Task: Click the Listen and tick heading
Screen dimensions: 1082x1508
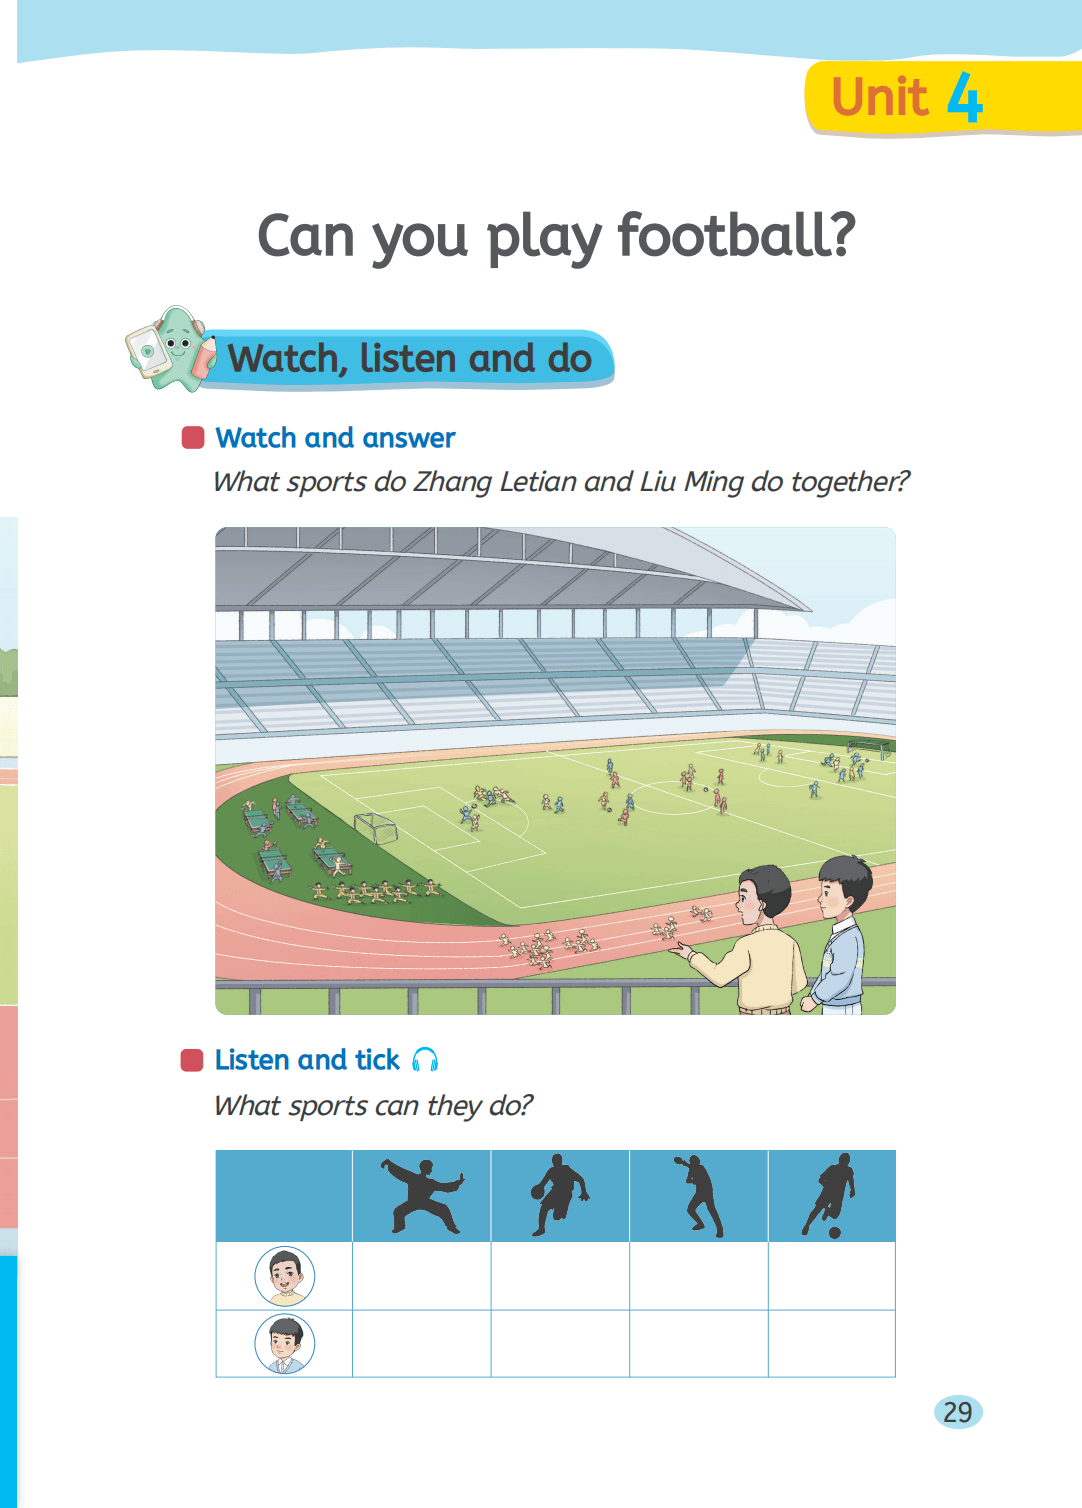Action: 307,1060
